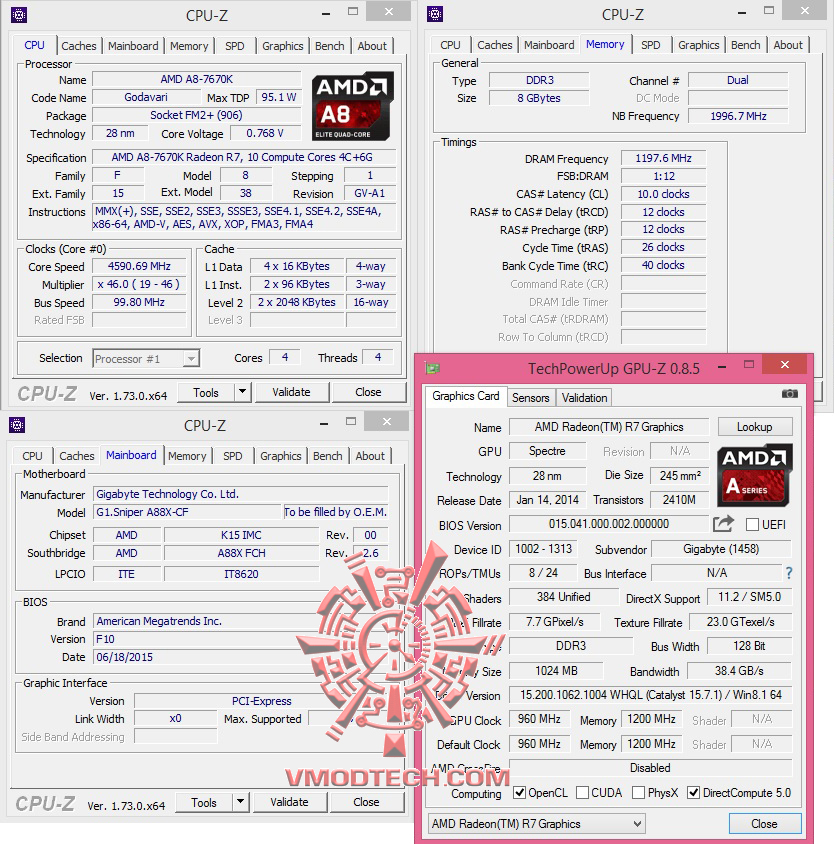
Task: Click the Channel # value Dual
Action: tap(738, 80)
